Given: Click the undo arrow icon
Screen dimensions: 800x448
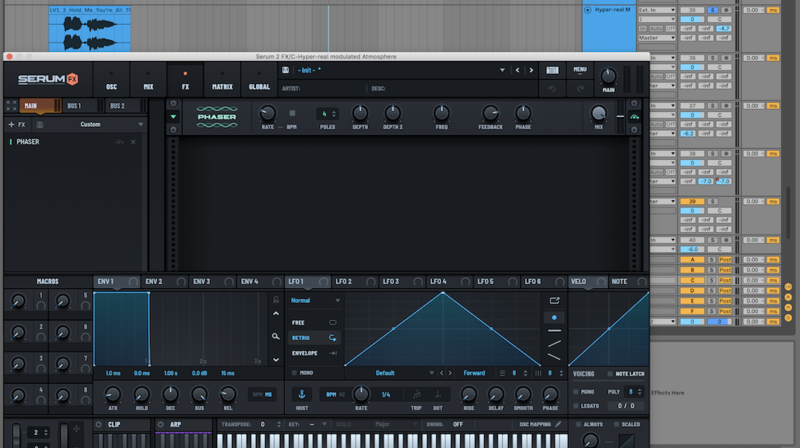Looking at the screenshot, I should point(552,89).
